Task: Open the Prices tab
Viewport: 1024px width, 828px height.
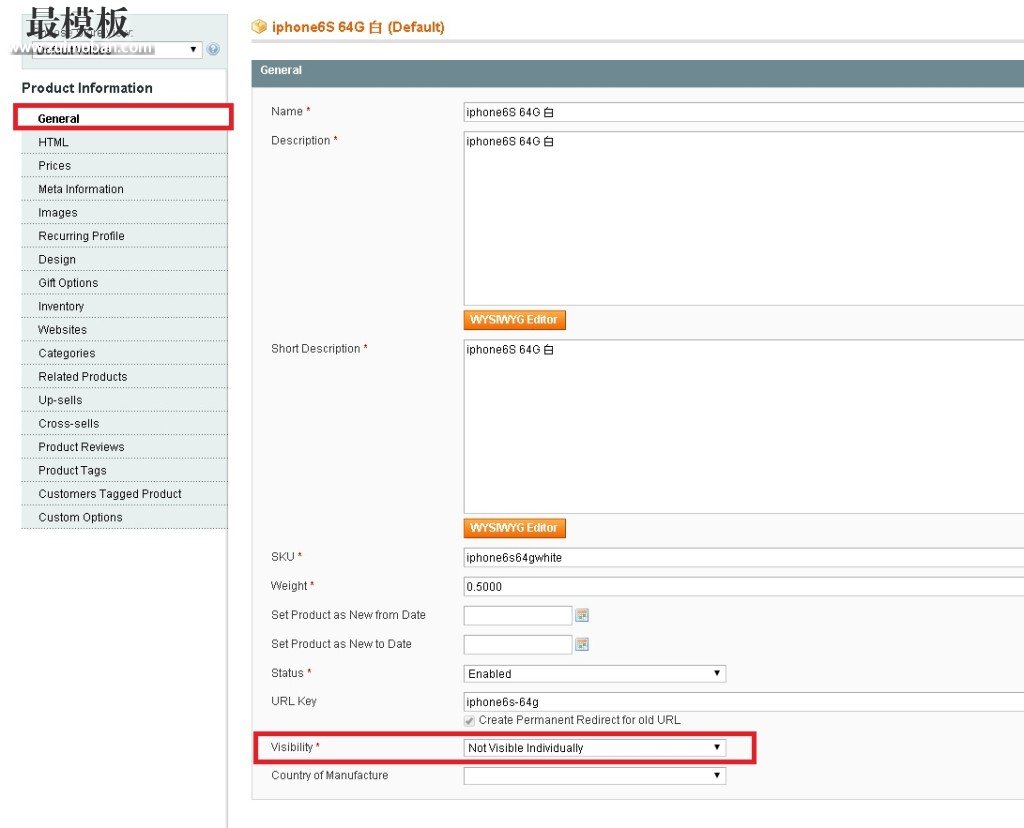Action: tap(124, 166)
